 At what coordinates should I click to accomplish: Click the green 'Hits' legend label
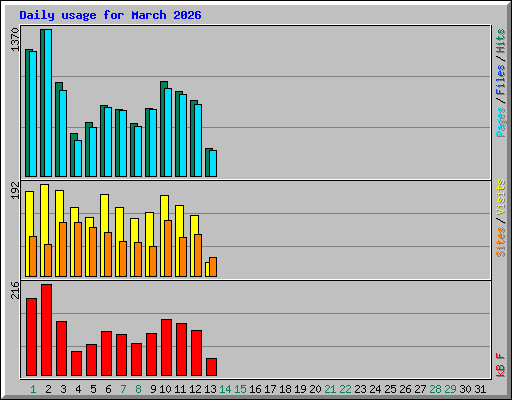501,41
